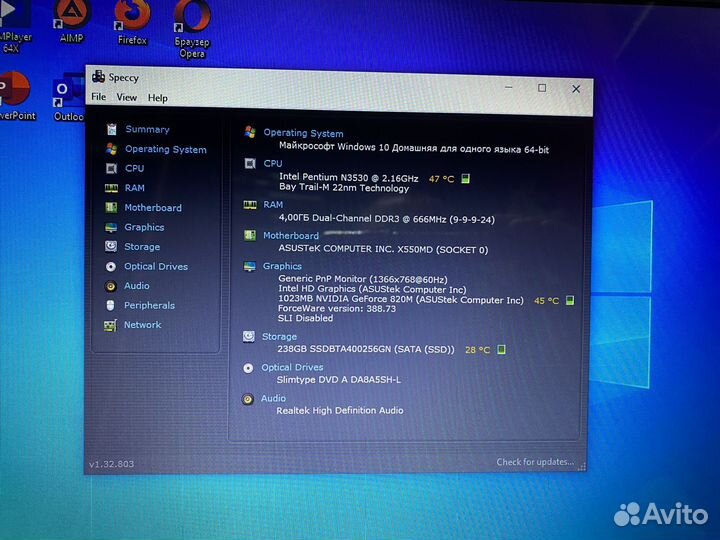This screenshot has height=540, width=720.
Task: Click the Audio speaker icon in summary pane
Action: tap(248, 399)
